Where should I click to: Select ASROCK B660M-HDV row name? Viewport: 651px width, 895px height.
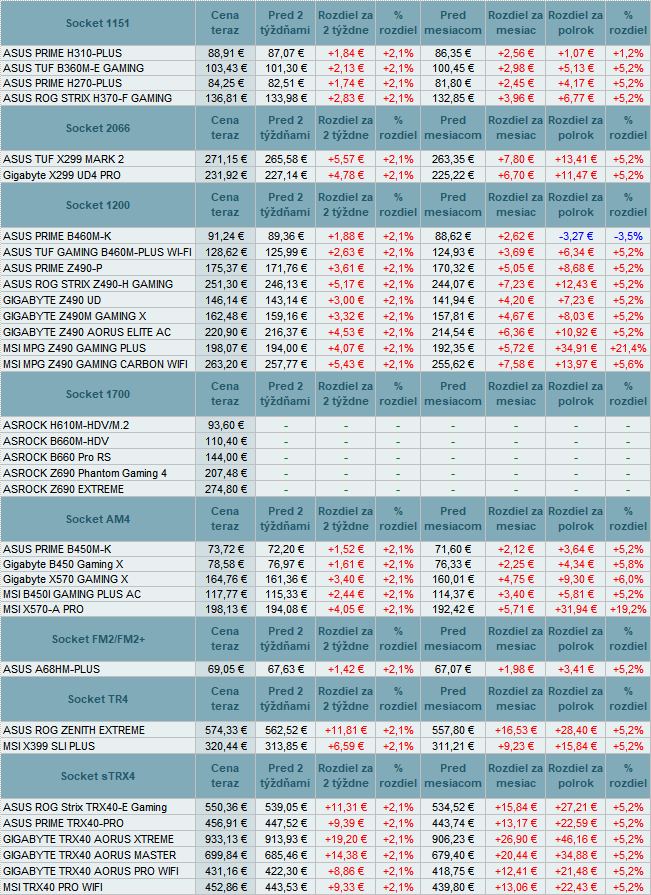click(56, 441)
